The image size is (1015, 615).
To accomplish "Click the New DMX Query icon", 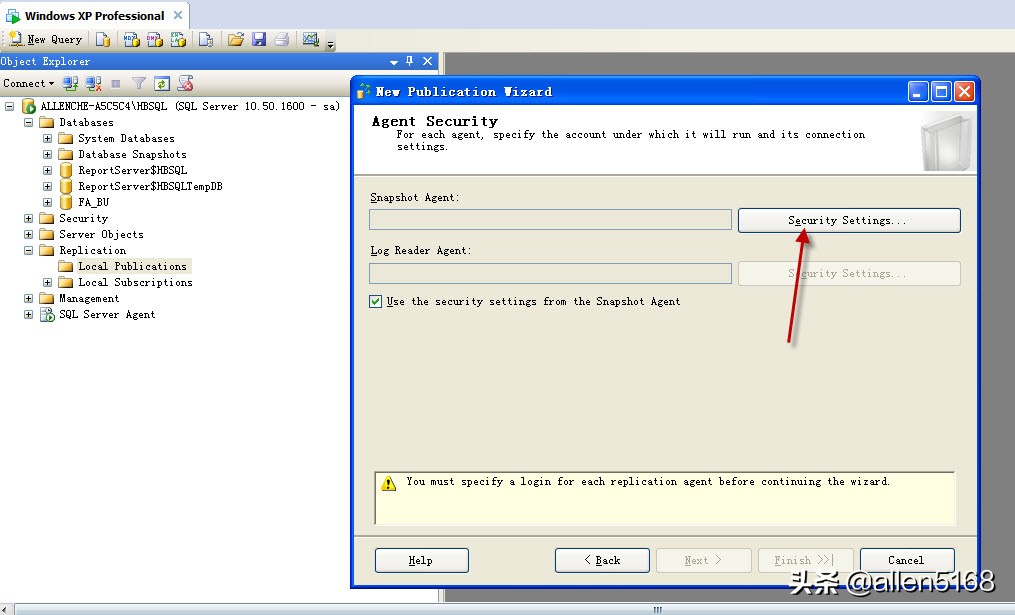I will pos(157,39).
